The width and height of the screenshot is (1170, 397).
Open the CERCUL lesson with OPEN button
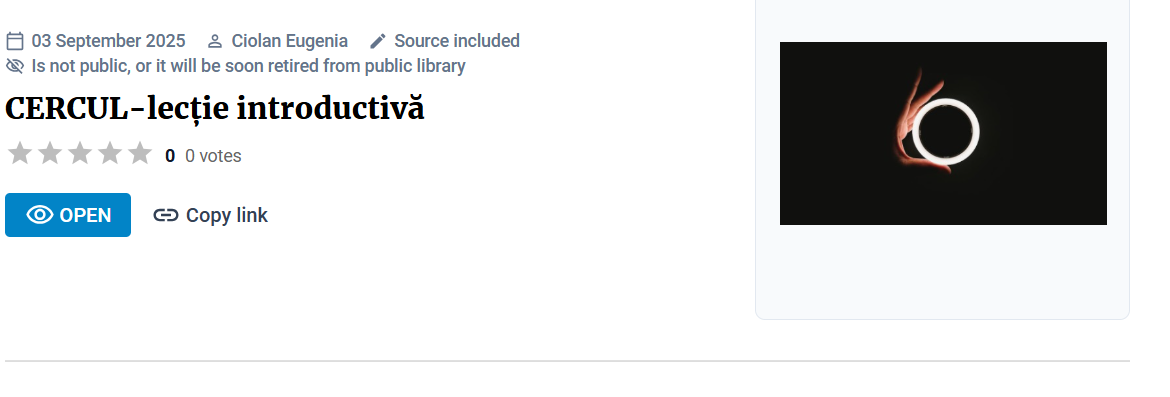click(x=68, y=215)
